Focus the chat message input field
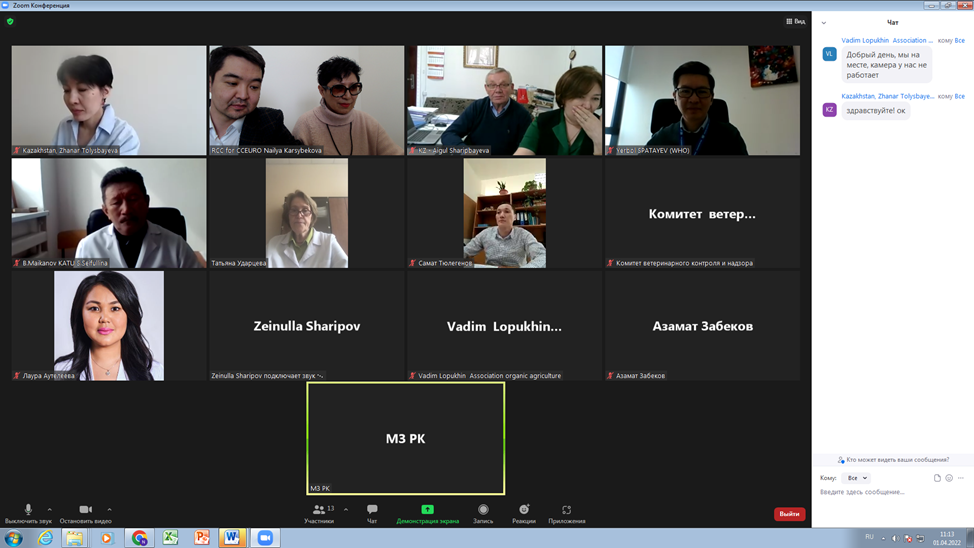974x548 pixels. [892, 492]
